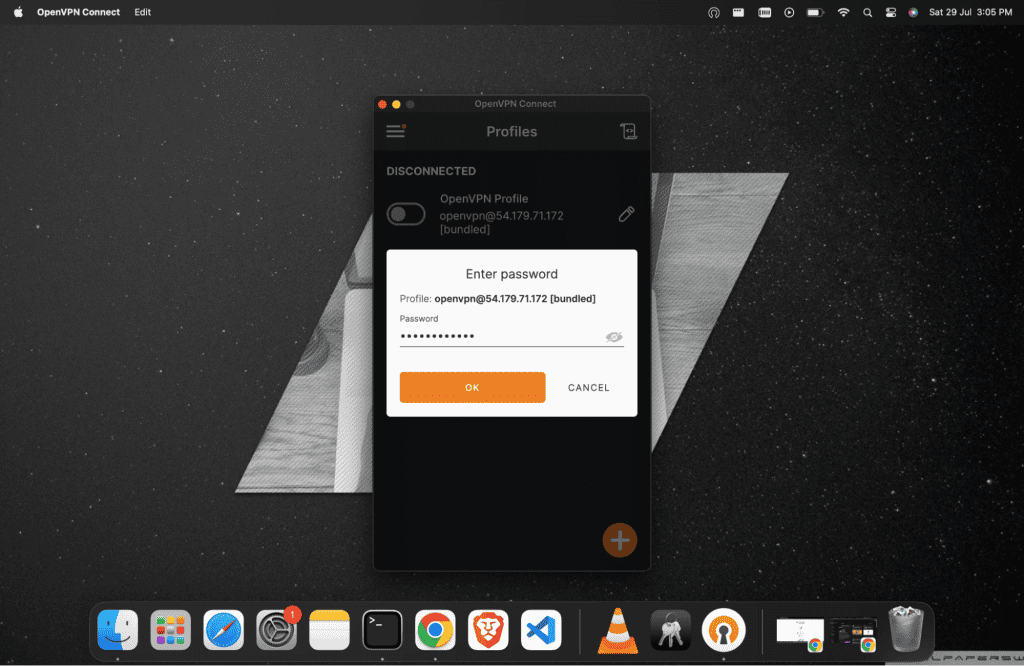Click the date and time in menu bar
This screenshot has width=1024, height=666.
click(x=970, y=12)
